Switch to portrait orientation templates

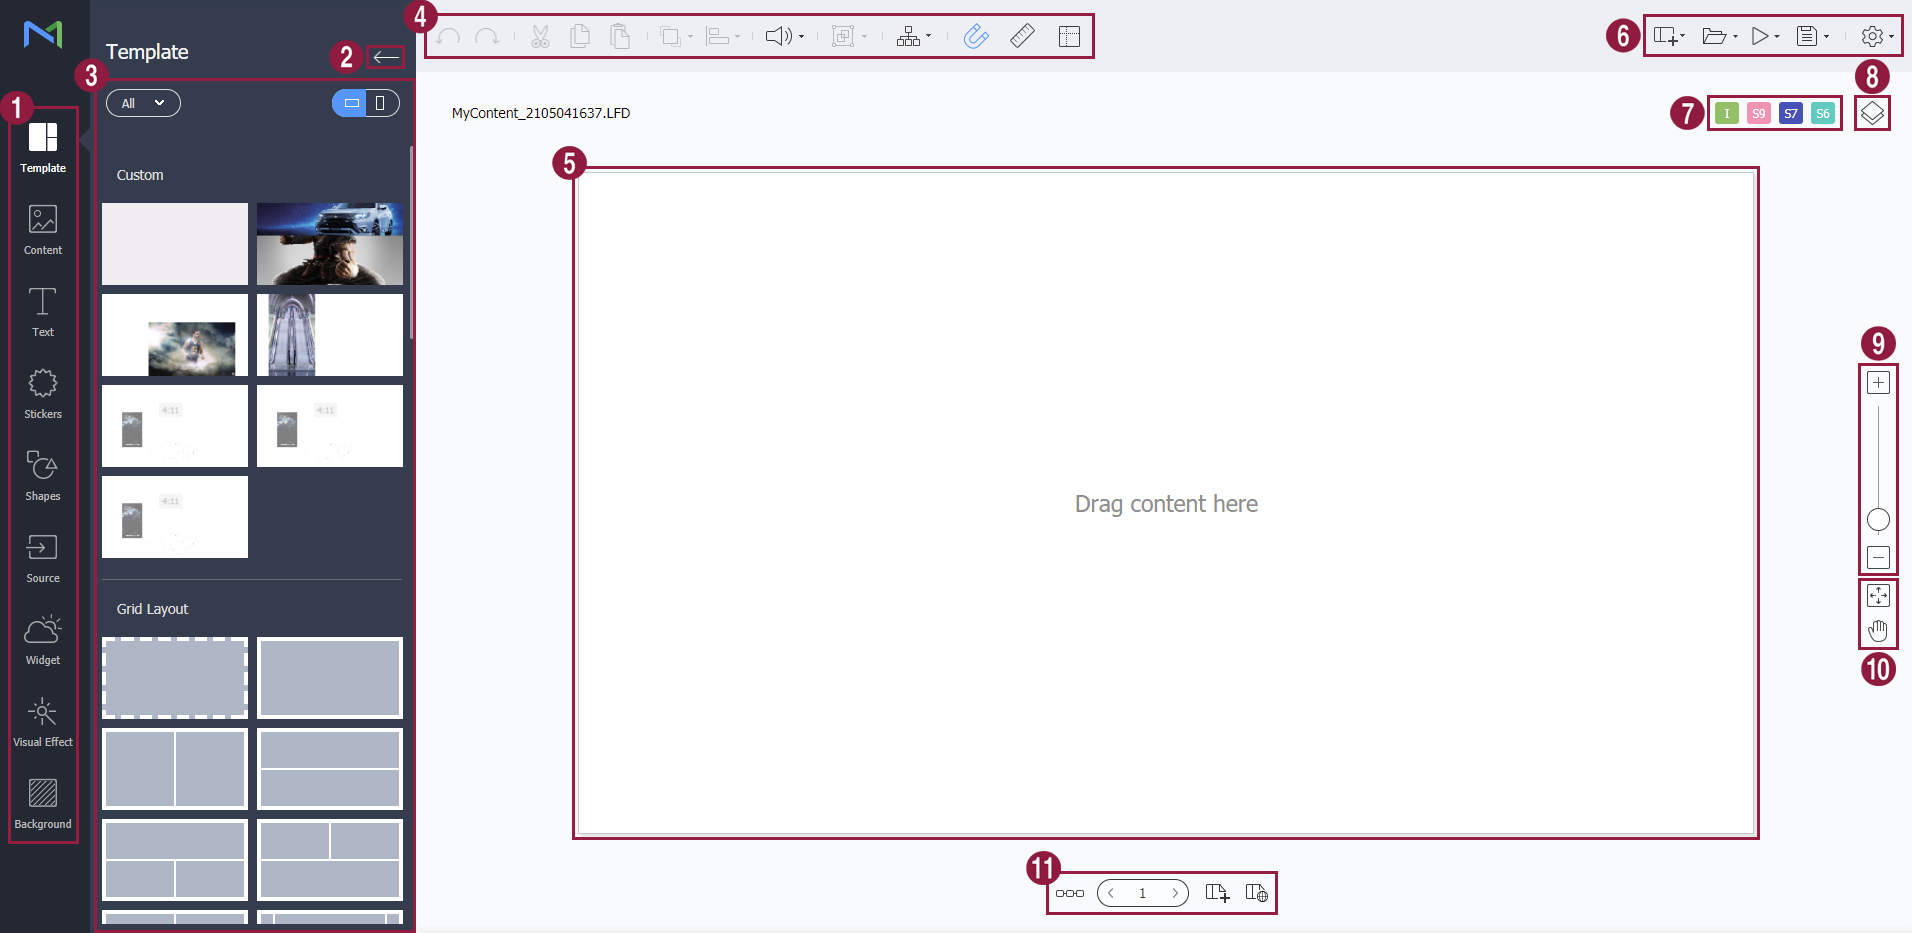pyautogui.click(x=381, y=103)
